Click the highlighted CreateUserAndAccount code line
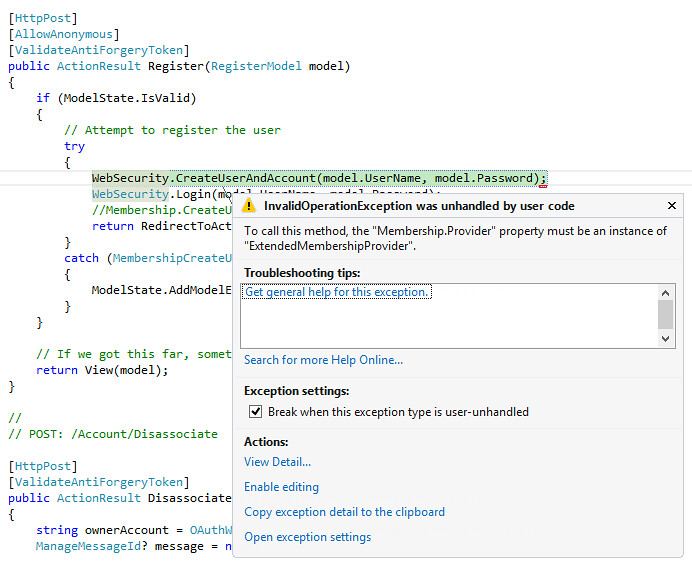 point(318,178)
